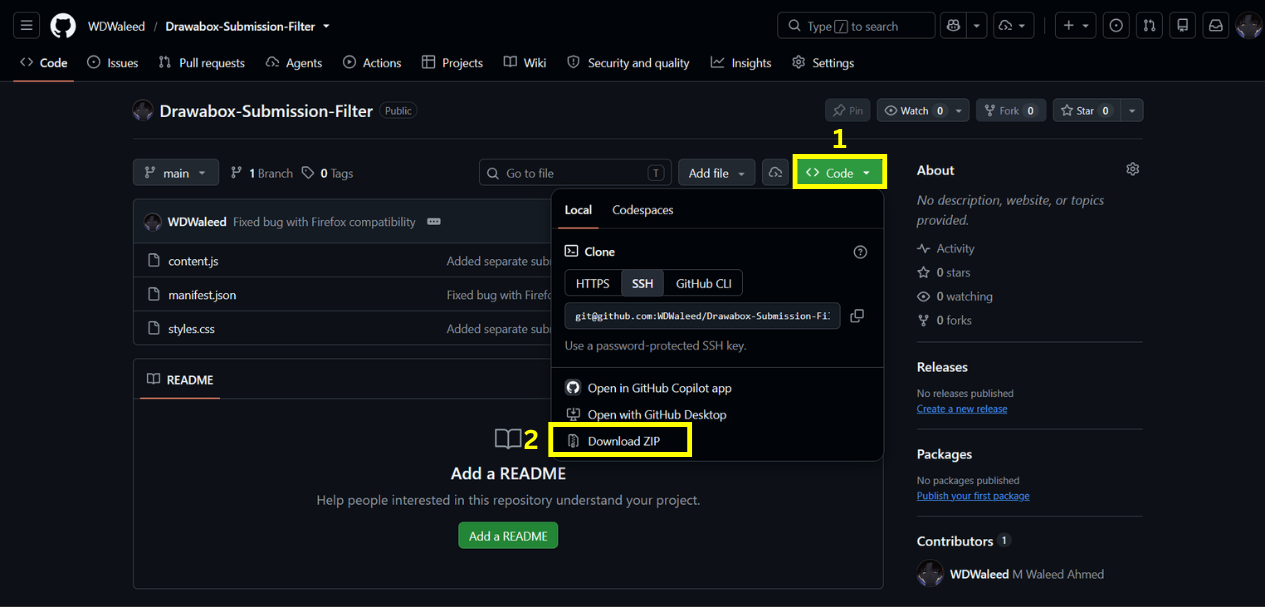Open the Projects tab

pyautogui.click(x=453, y=63)
